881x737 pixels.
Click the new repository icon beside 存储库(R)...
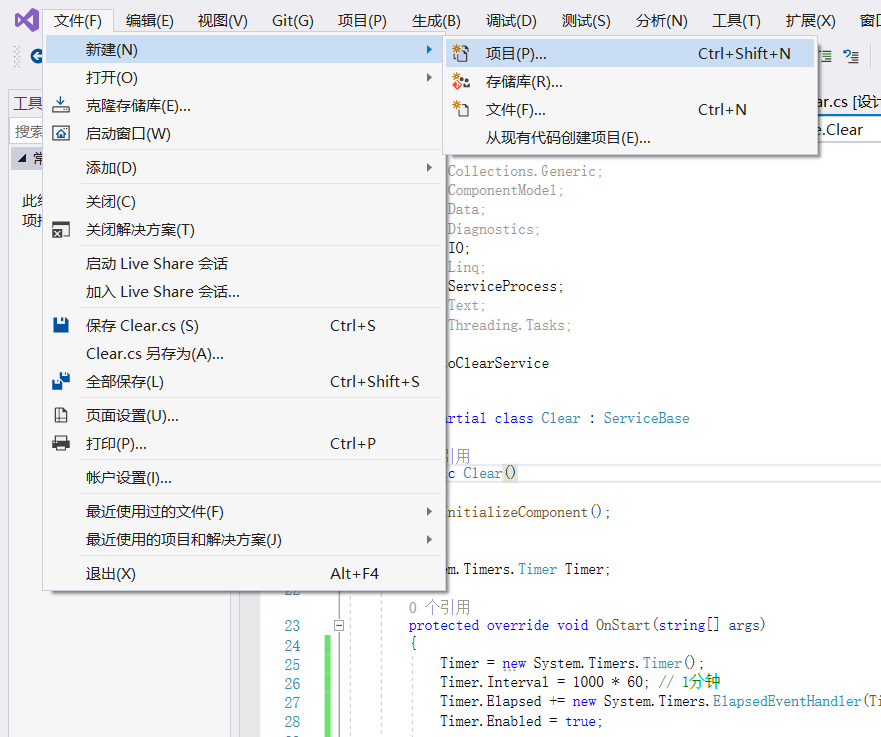[x=461, y=81]
